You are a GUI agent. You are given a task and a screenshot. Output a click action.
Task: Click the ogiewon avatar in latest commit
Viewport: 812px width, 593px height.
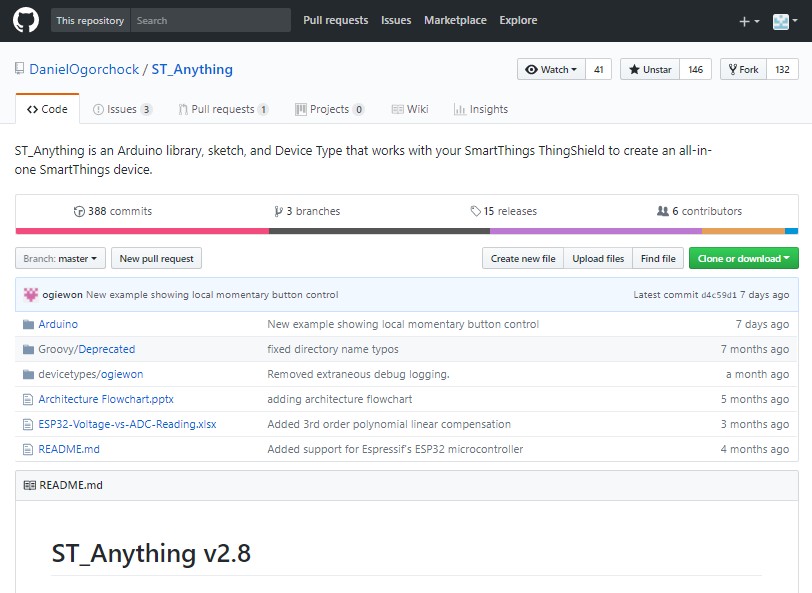(31, 295)
